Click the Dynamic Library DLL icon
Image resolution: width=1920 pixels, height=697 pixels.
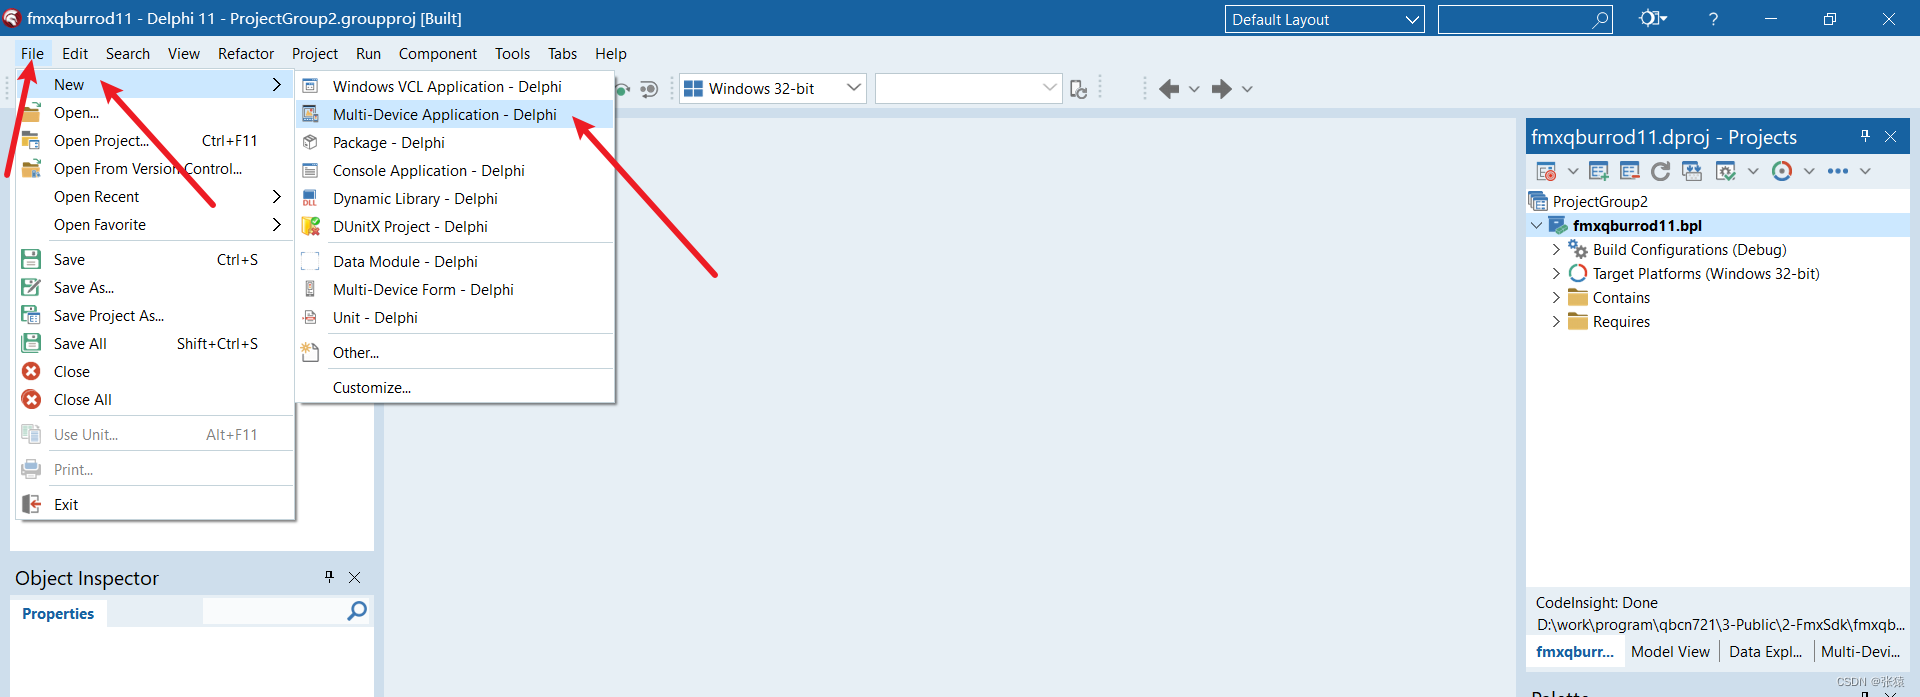[x=310, y=198]
